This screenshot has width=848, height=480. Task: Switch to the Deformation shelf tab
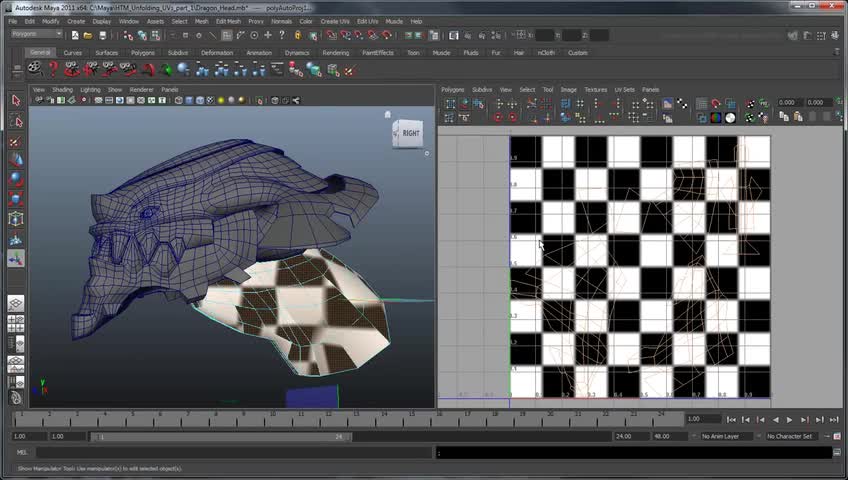217,53
